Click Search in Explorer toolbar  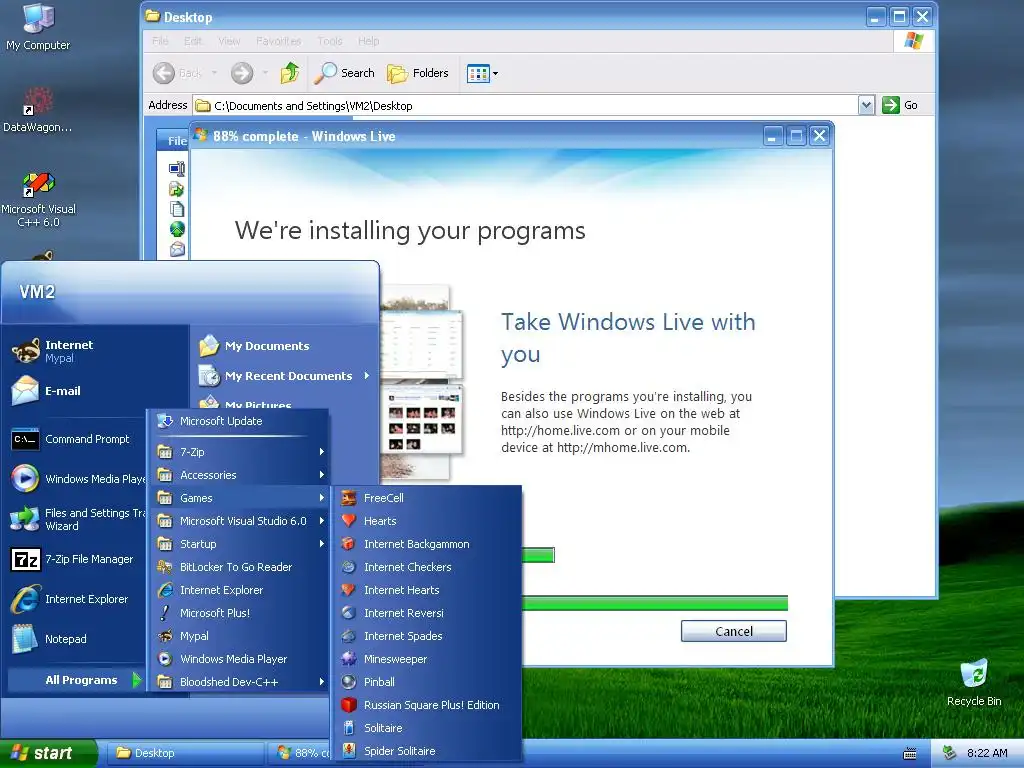(344, 73)
